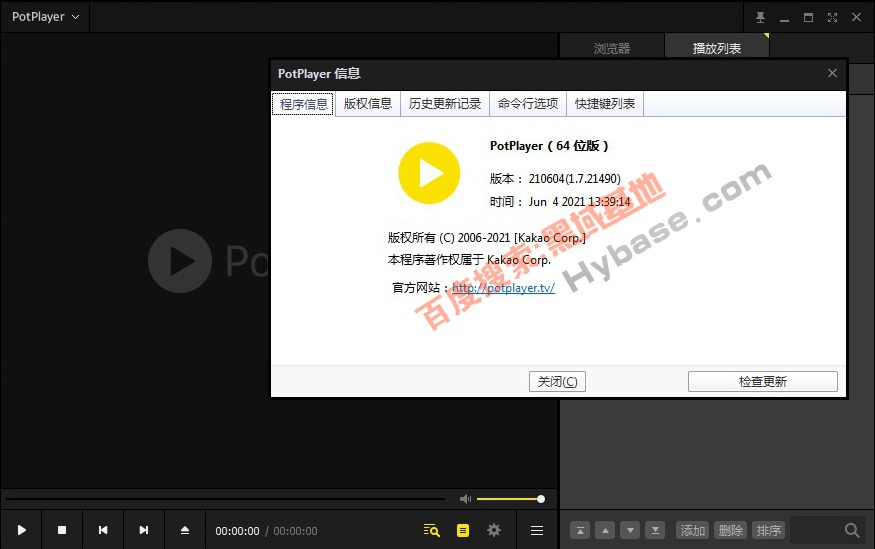Click the build time Jun 4 2021 text
Image resolution: width=875 pixels, height=549 pixels.
(x=580, y=202)
